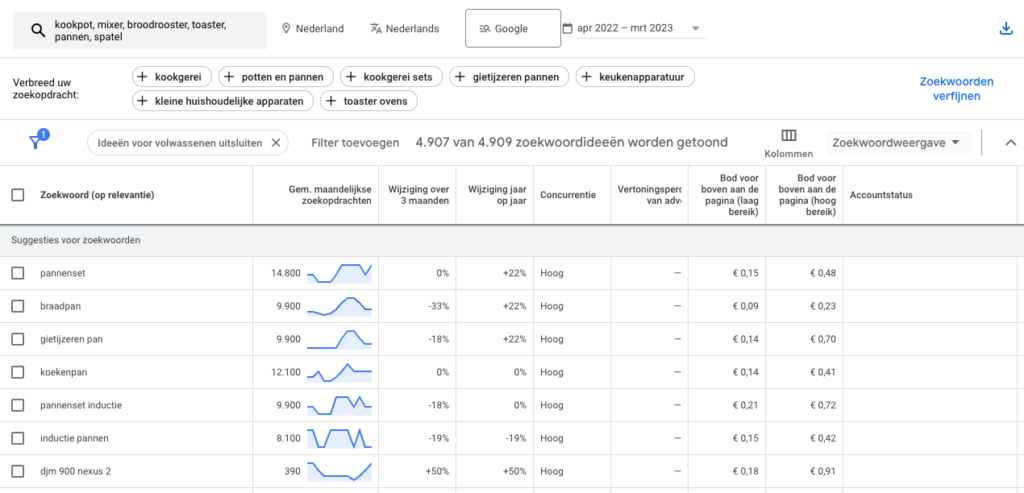Click the filter funnel icon
The height and width of the screenshot is (493, 1024).
click(x=37, y=142)
